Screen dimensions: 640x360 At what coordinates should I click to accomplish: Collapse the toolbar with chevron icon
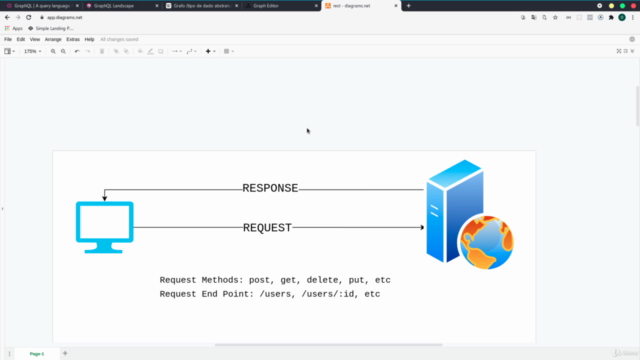coord(632,51)
